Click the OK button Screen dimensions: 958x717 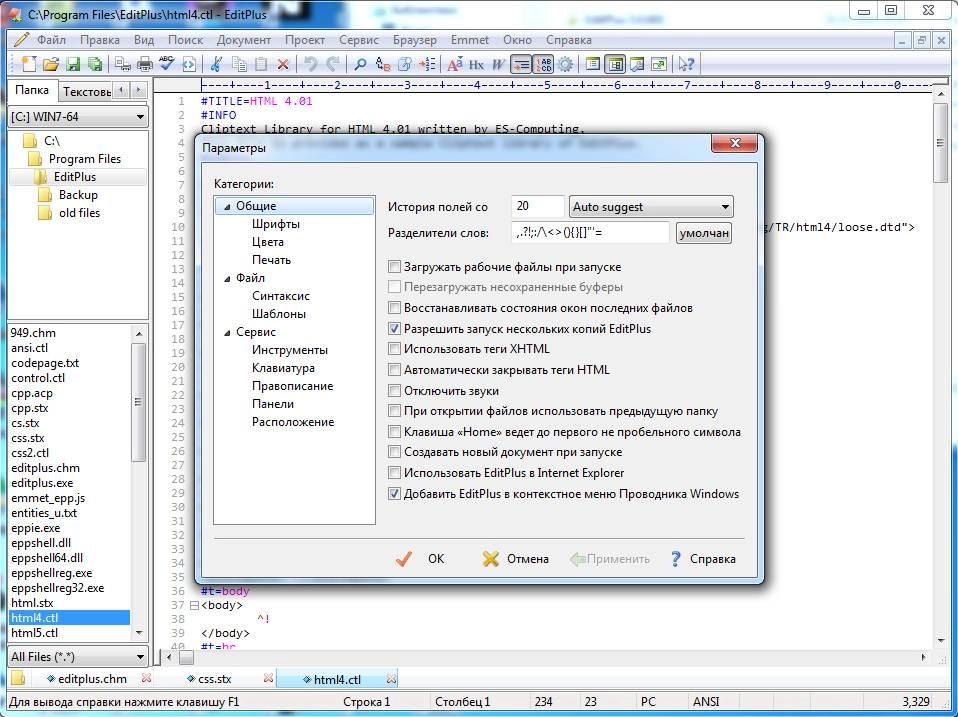point(420,559)
